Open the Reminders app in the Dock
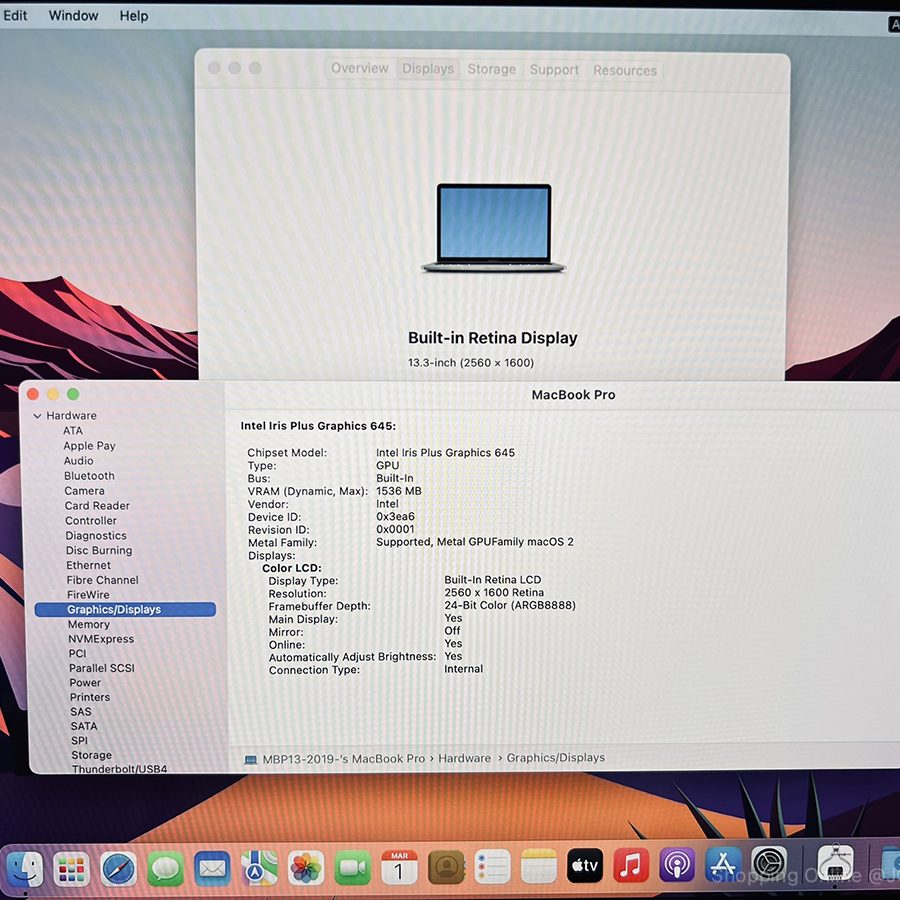The height and width of the screenshot is (900, 900). tap(492, 866)
